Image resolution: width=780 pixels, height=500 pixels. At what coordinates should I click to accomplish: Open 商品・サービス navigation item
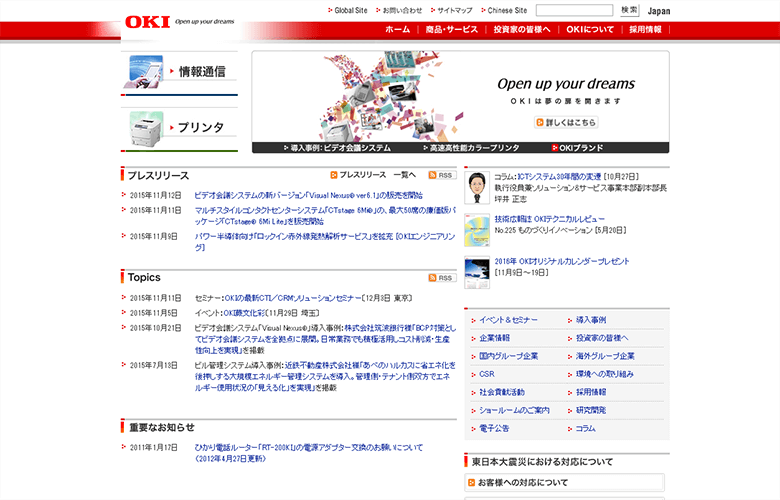click(451, 30)
